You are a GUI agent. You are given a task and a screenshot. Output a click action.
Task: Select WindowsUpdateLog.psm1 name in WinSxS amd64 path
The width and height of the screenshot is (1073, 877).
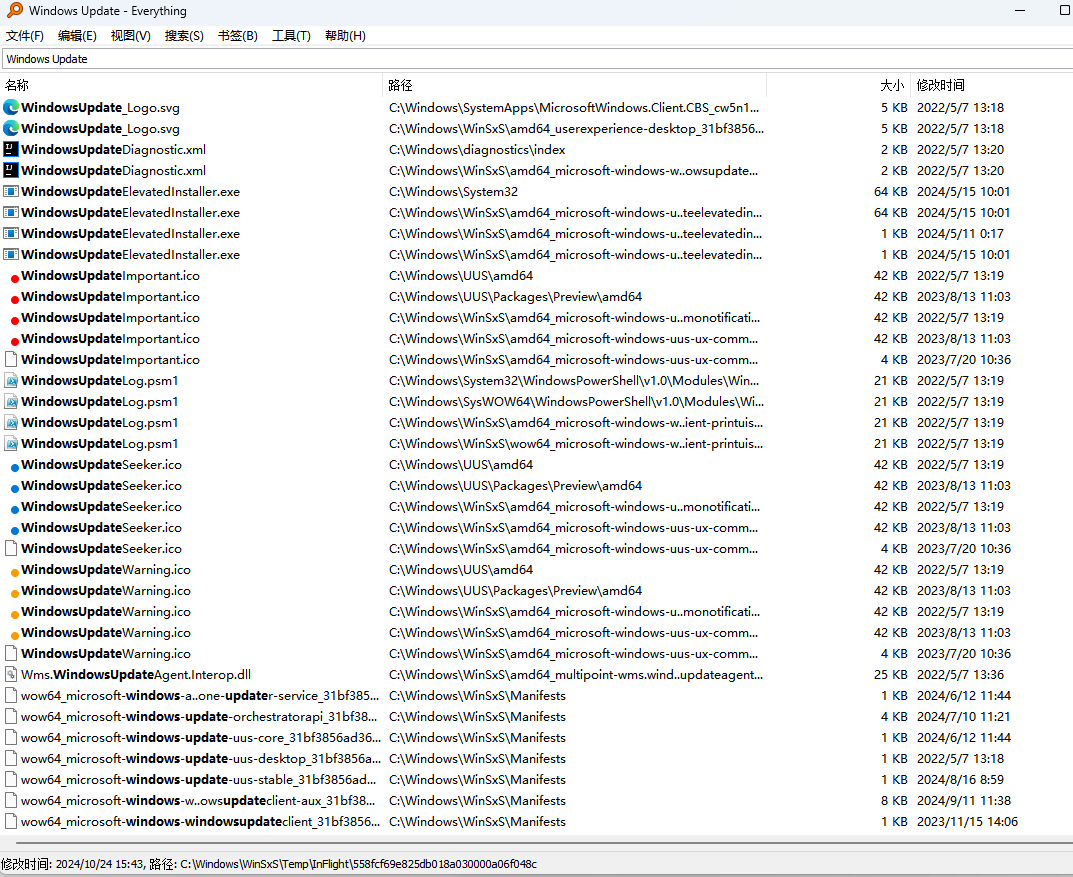(99, 423)
